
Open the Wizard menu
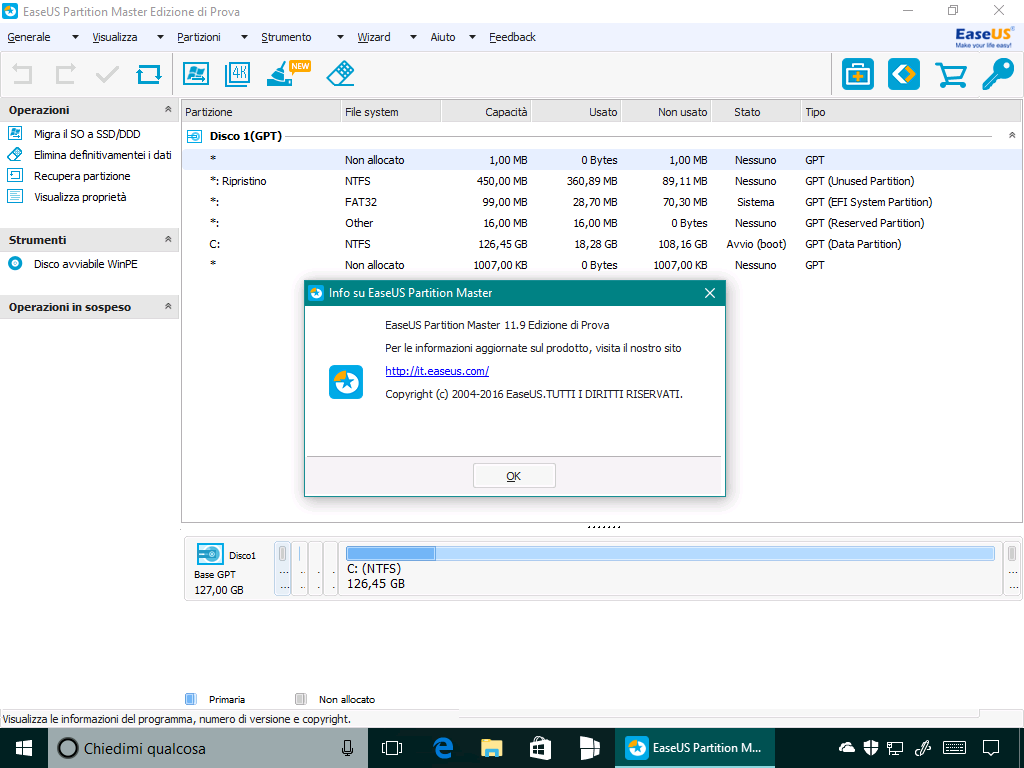tap(374, 37)
